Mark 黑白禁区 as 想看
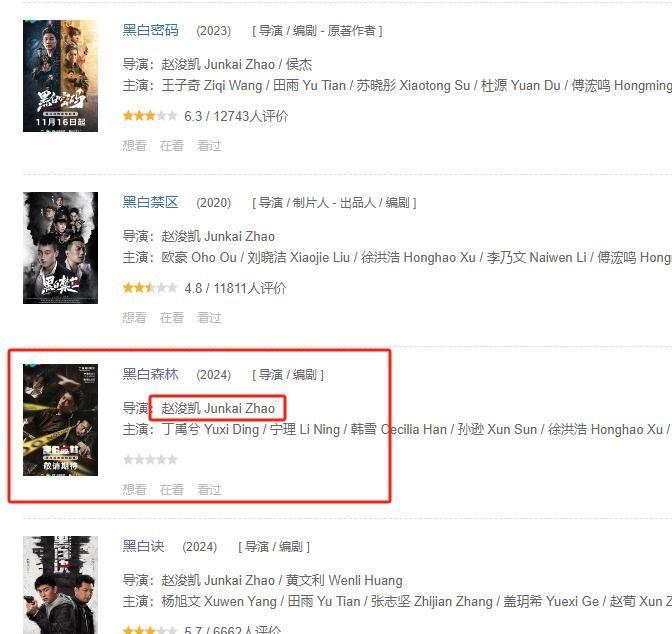This screenshot has width=672, height=634. (x=135, y=318)
